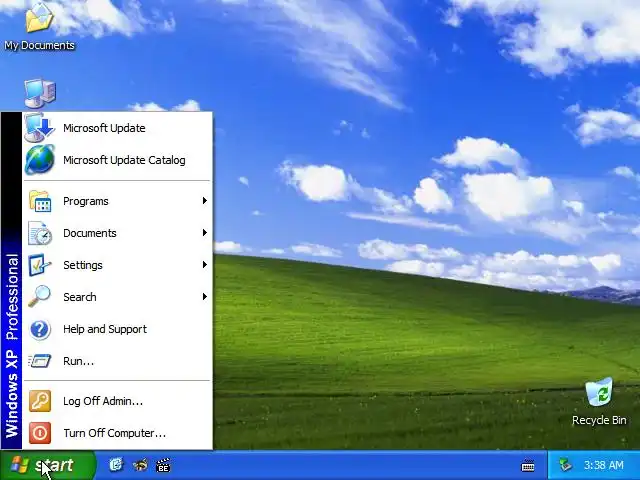The height and width of the screenshot is (480, 640).
Task: Click the Microsoft Update download-arrow icon
Action: [40, 128]
